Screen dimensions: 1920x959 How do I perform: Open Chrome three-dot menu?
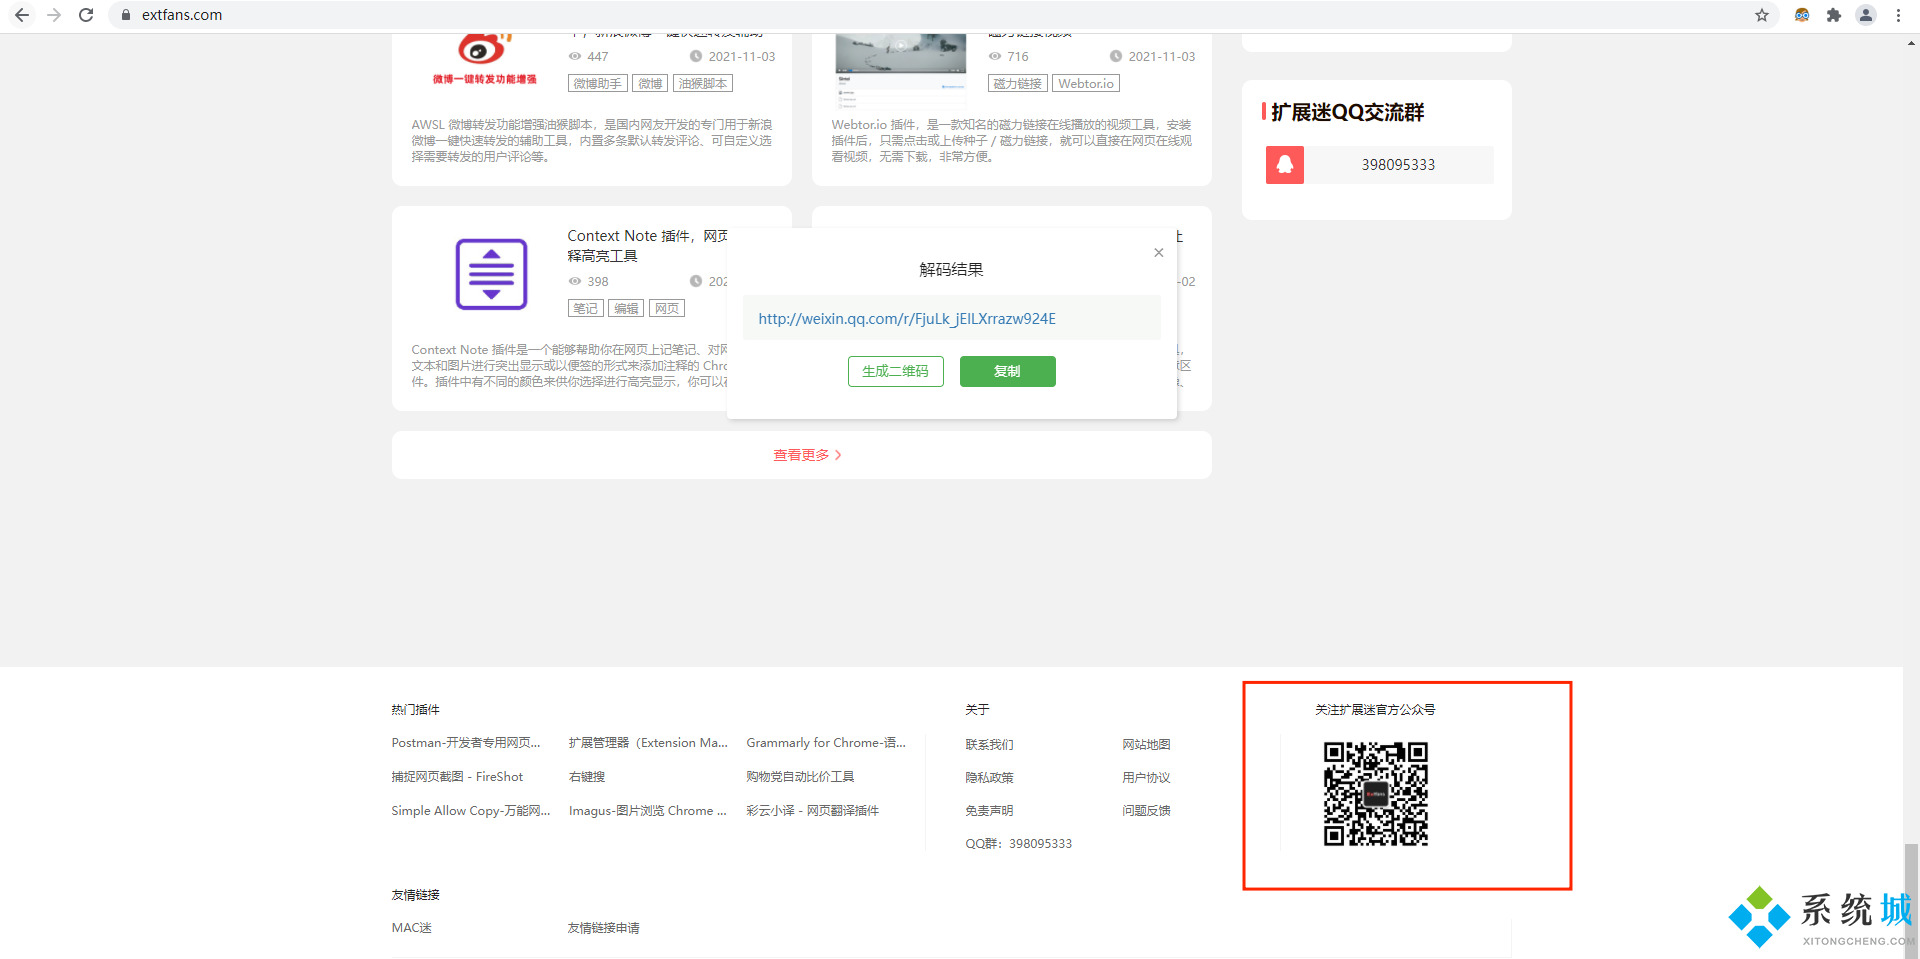tap(1898, 15)
